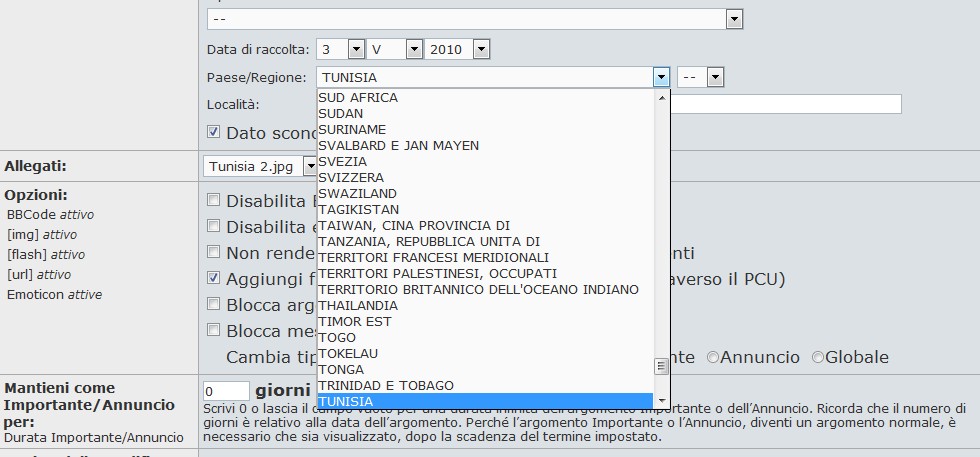Pick TUNISIA highlighted option in list

click(348, 401)
